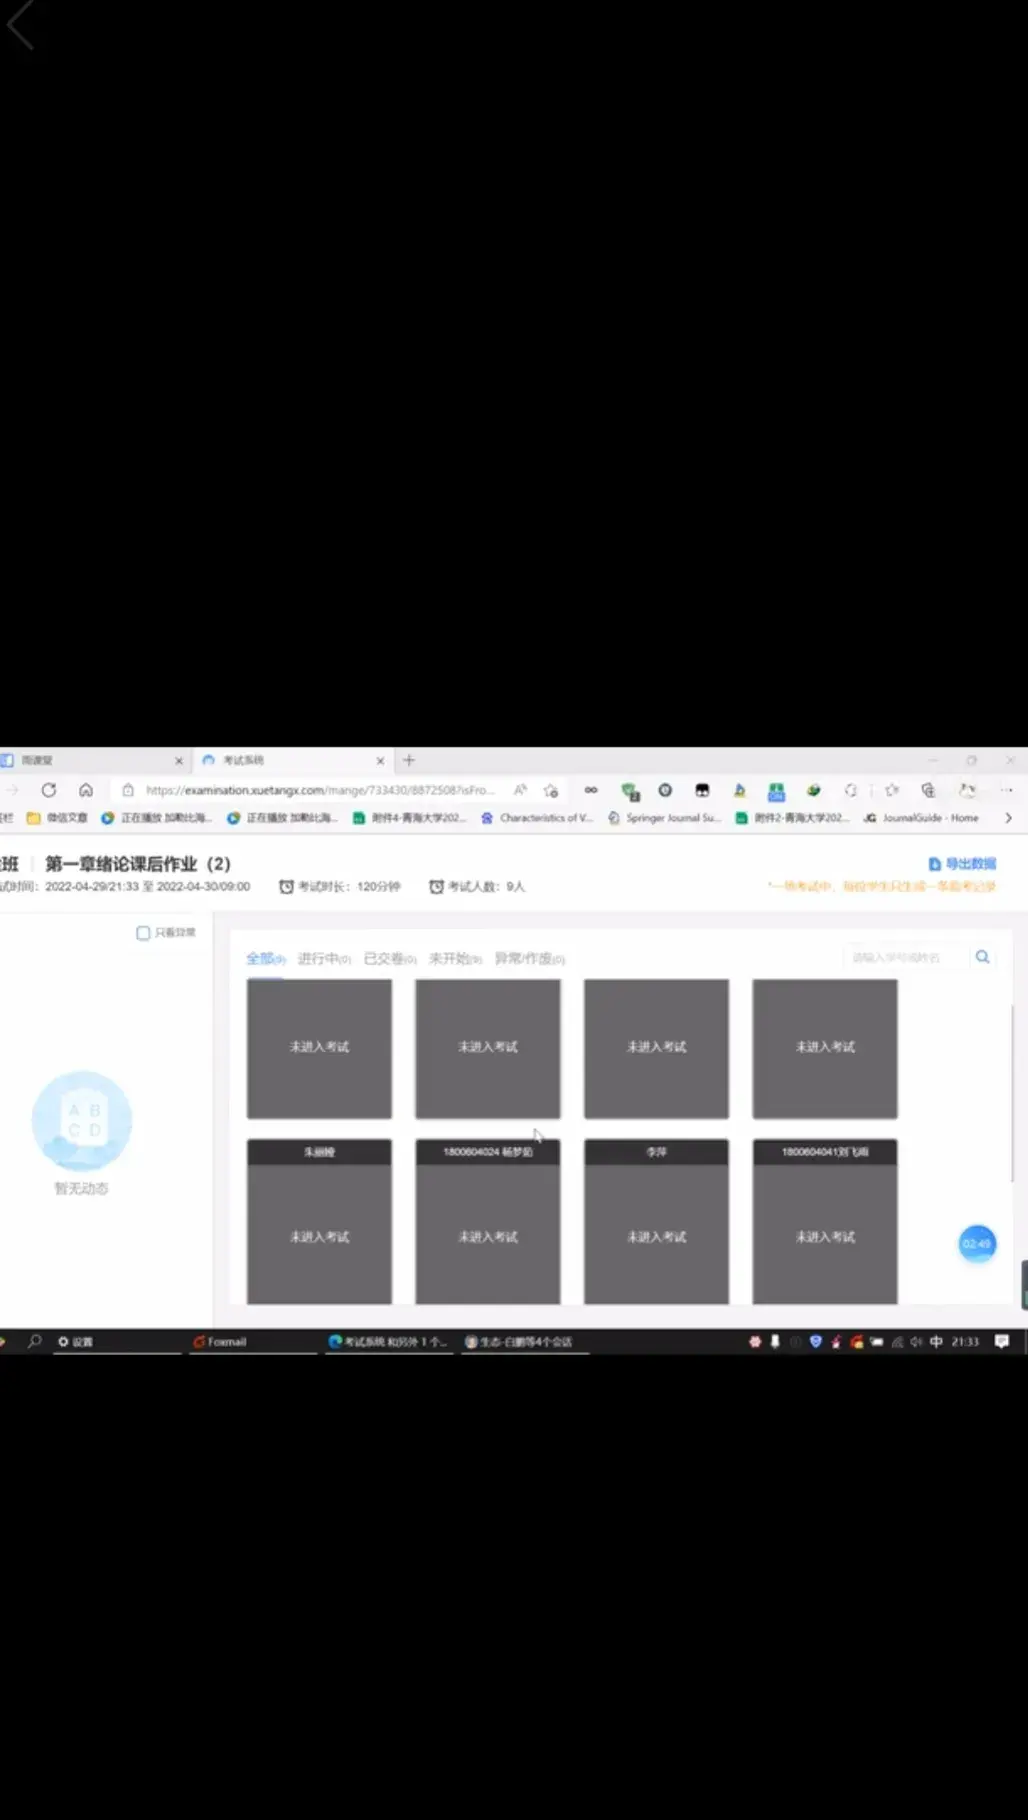Open the 1800604041 刘飞雨 student card
Image resolution: width=1028 pixels, height=1820 pixels.
click(x=825, y=1221)
